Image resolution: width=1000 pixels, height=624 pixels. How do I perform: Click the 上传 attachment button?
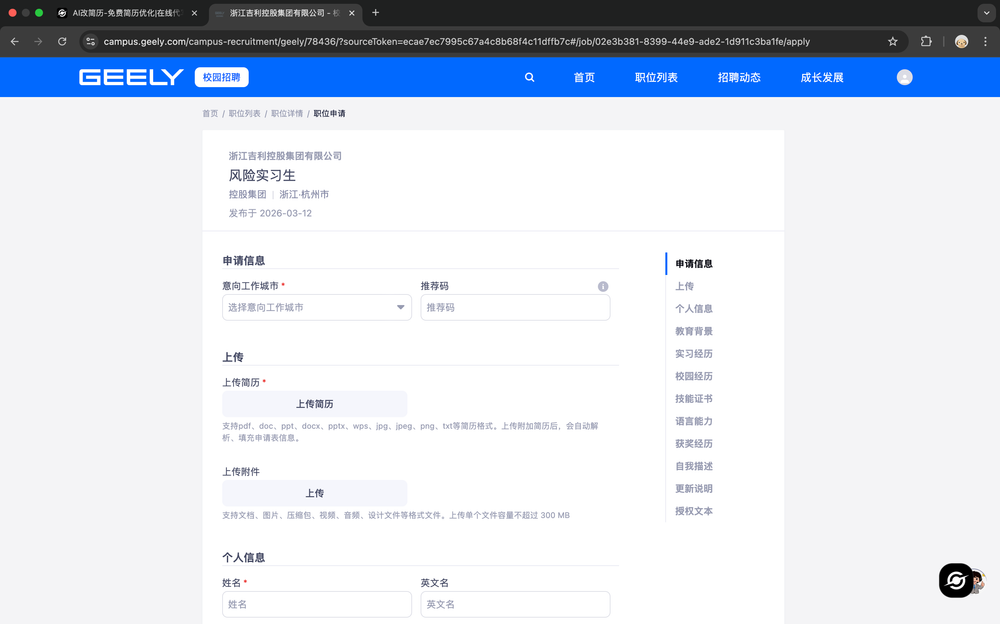click(314, 493)
